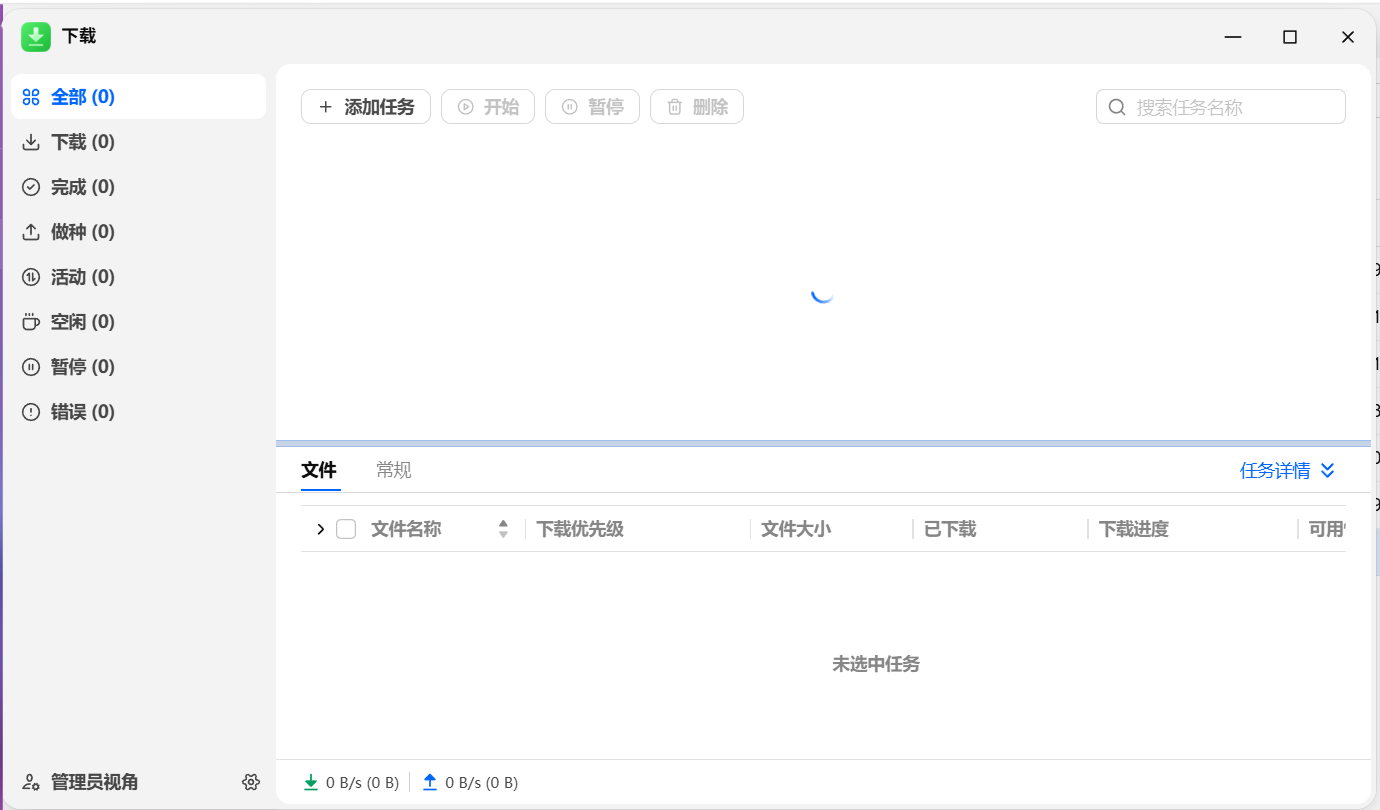
Task: Click the download speed 0 B/s (0 B) text
Action: coord(362,783)
